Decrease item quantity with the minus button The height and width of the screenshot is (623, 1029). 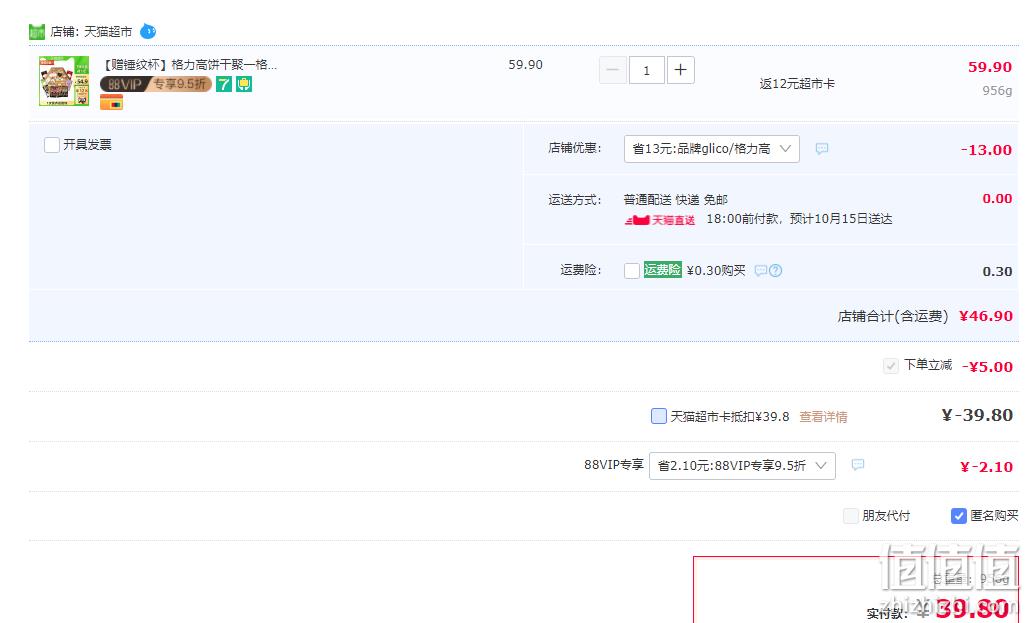pyautogui.click(x=612, y=70)
